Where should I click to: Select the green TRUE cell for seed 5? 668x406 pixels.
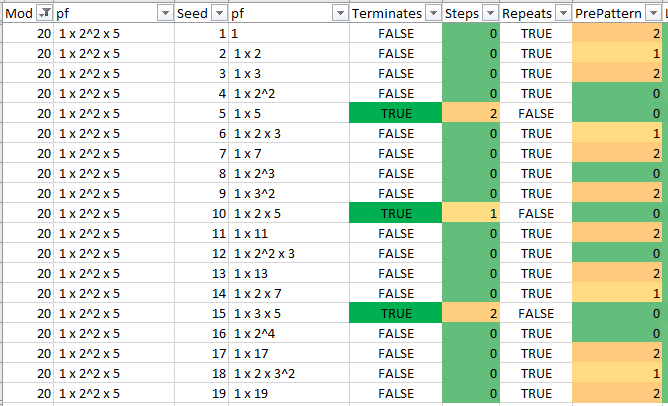[x=396, y=113]
